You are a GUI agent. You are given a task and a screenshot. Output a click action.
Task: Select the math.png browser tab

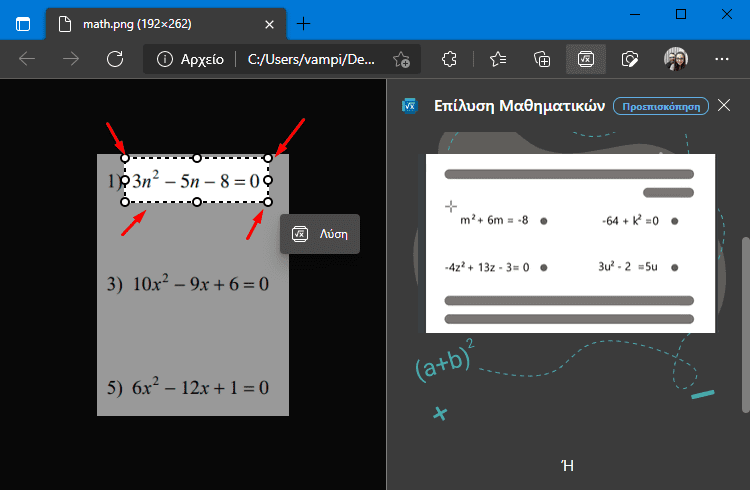166,24
